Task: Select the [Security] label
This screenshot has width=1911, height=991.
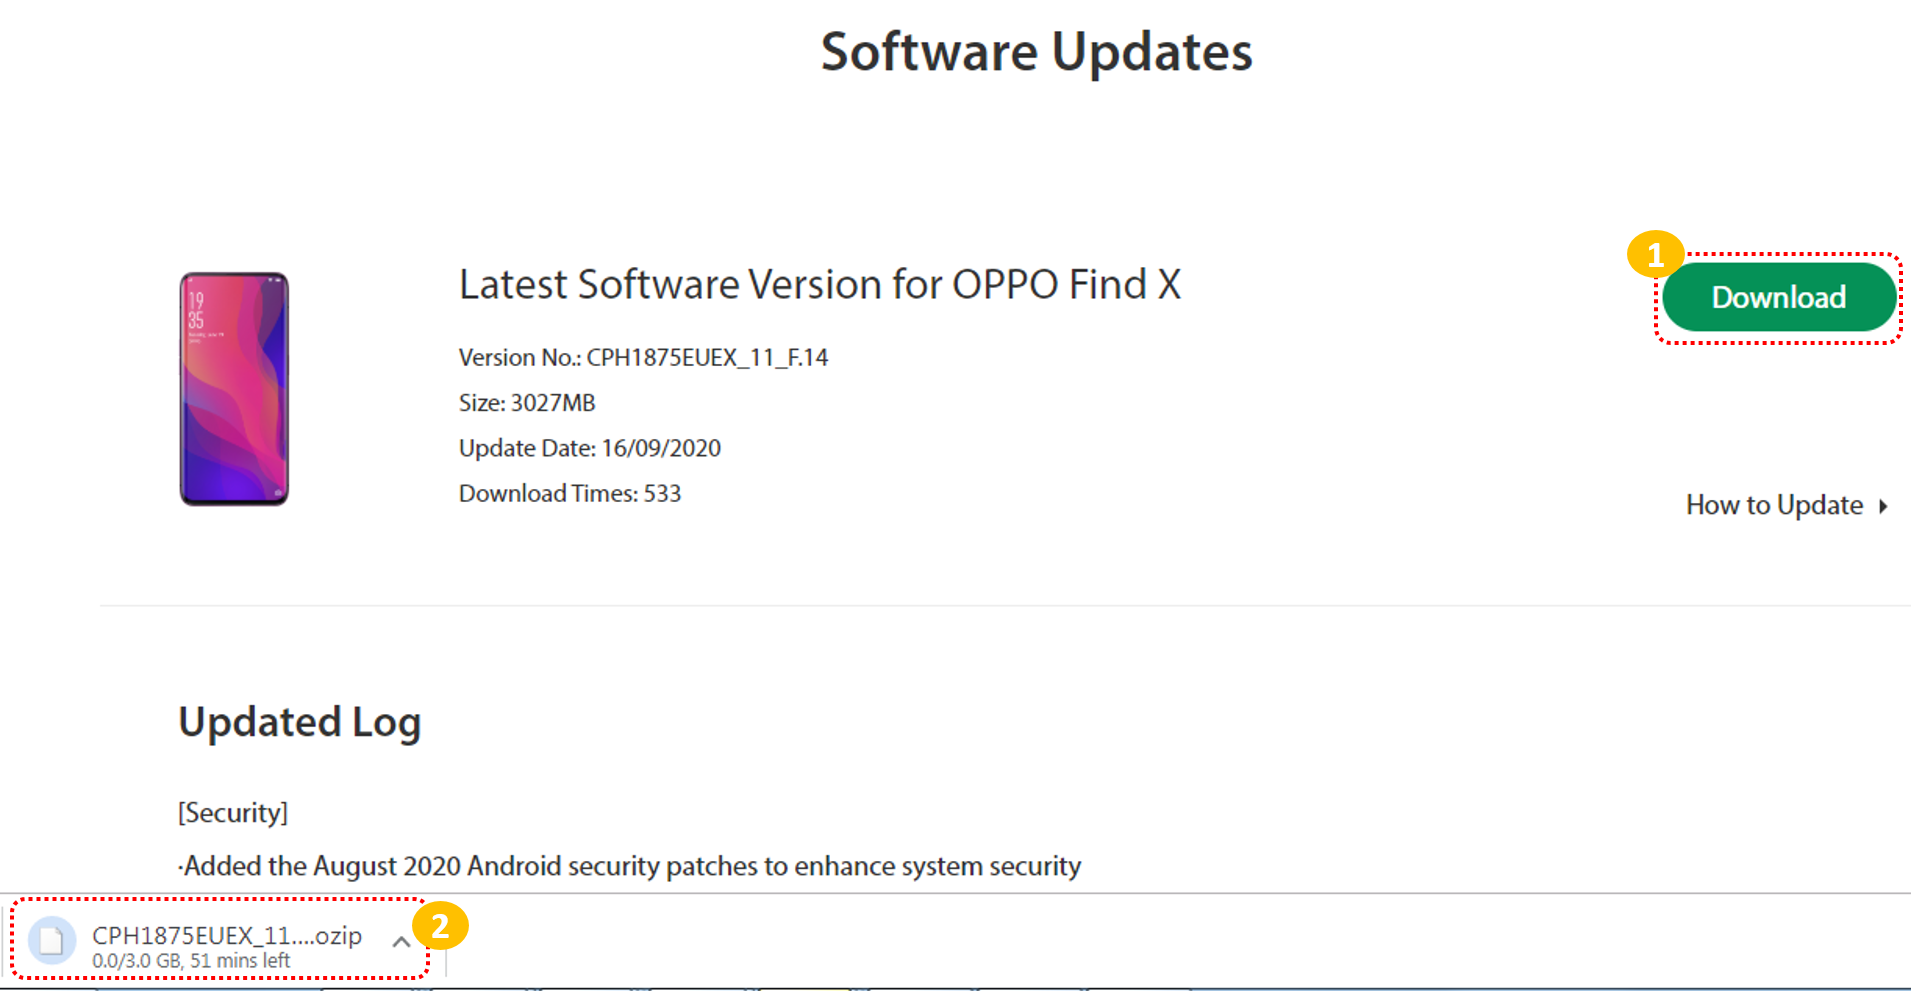Action: coord(233,813)
